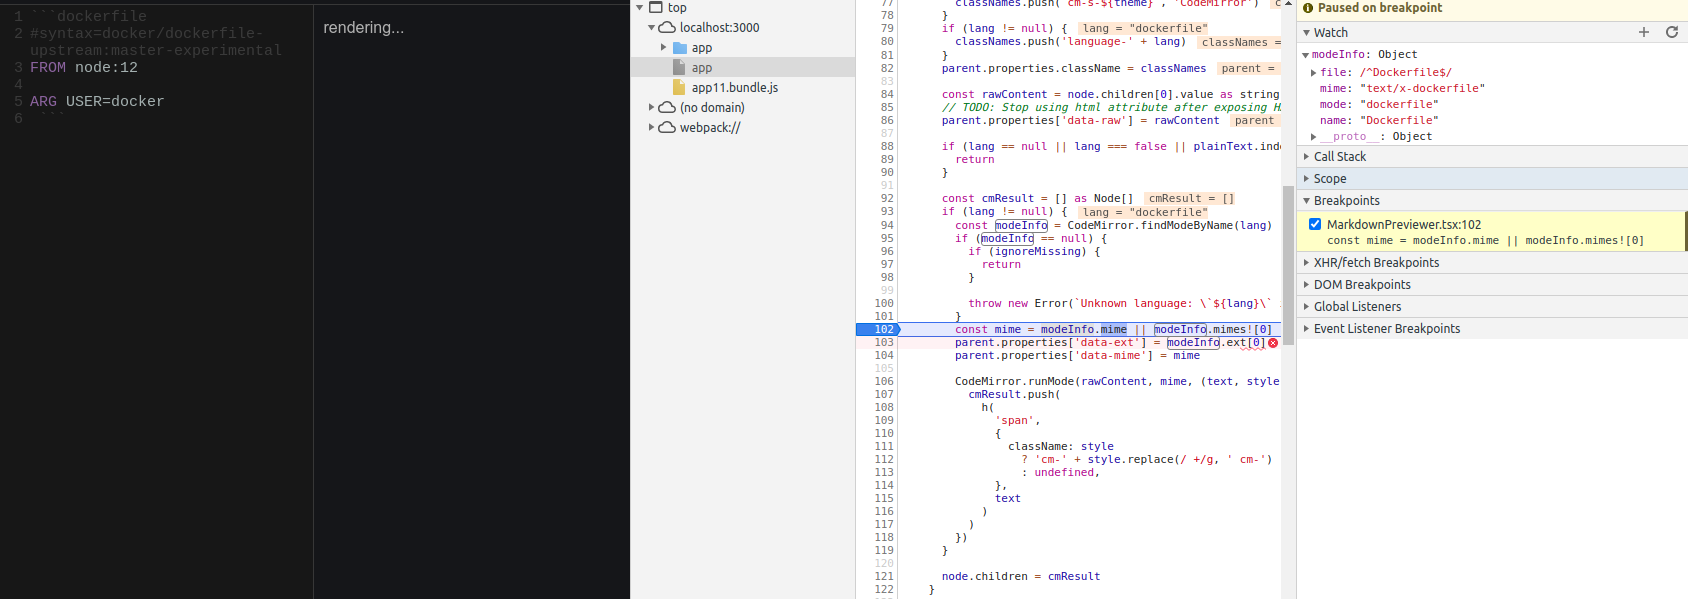
Task: Select the highlighted app file in tree
Action: click(x=743, y=68)
